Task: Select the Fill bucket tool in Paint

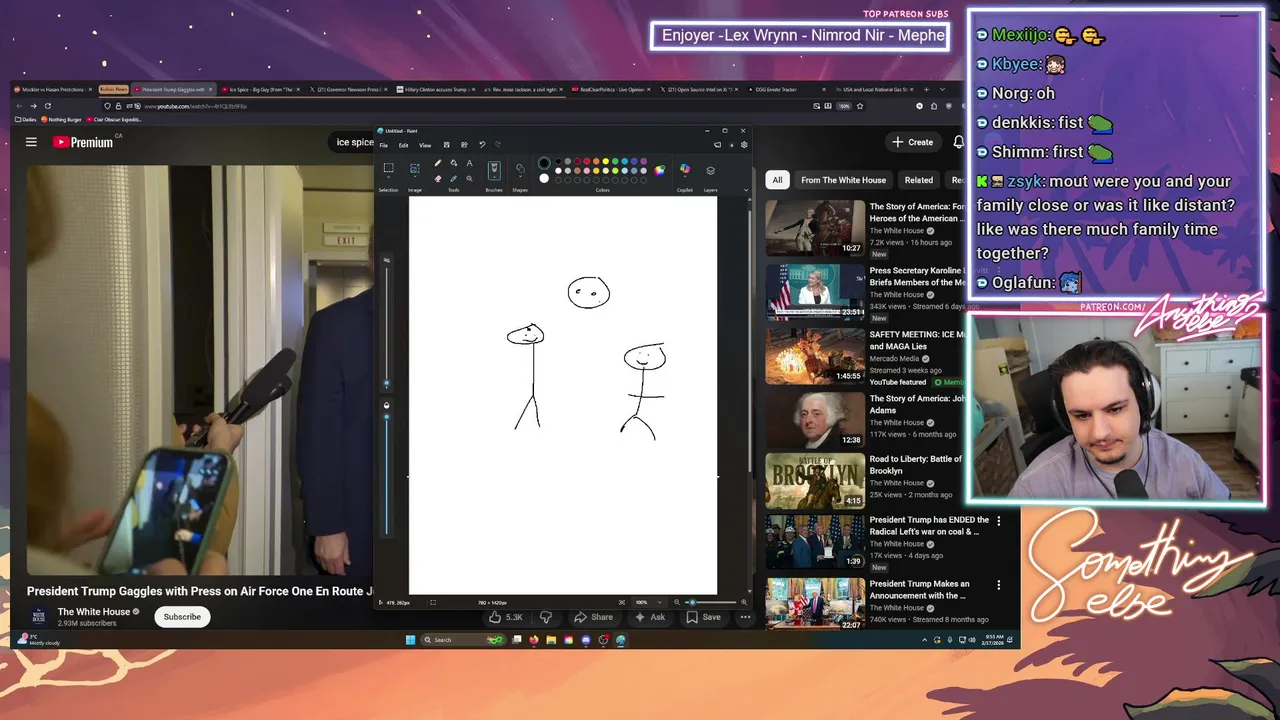Action: [x=454, y=162]
